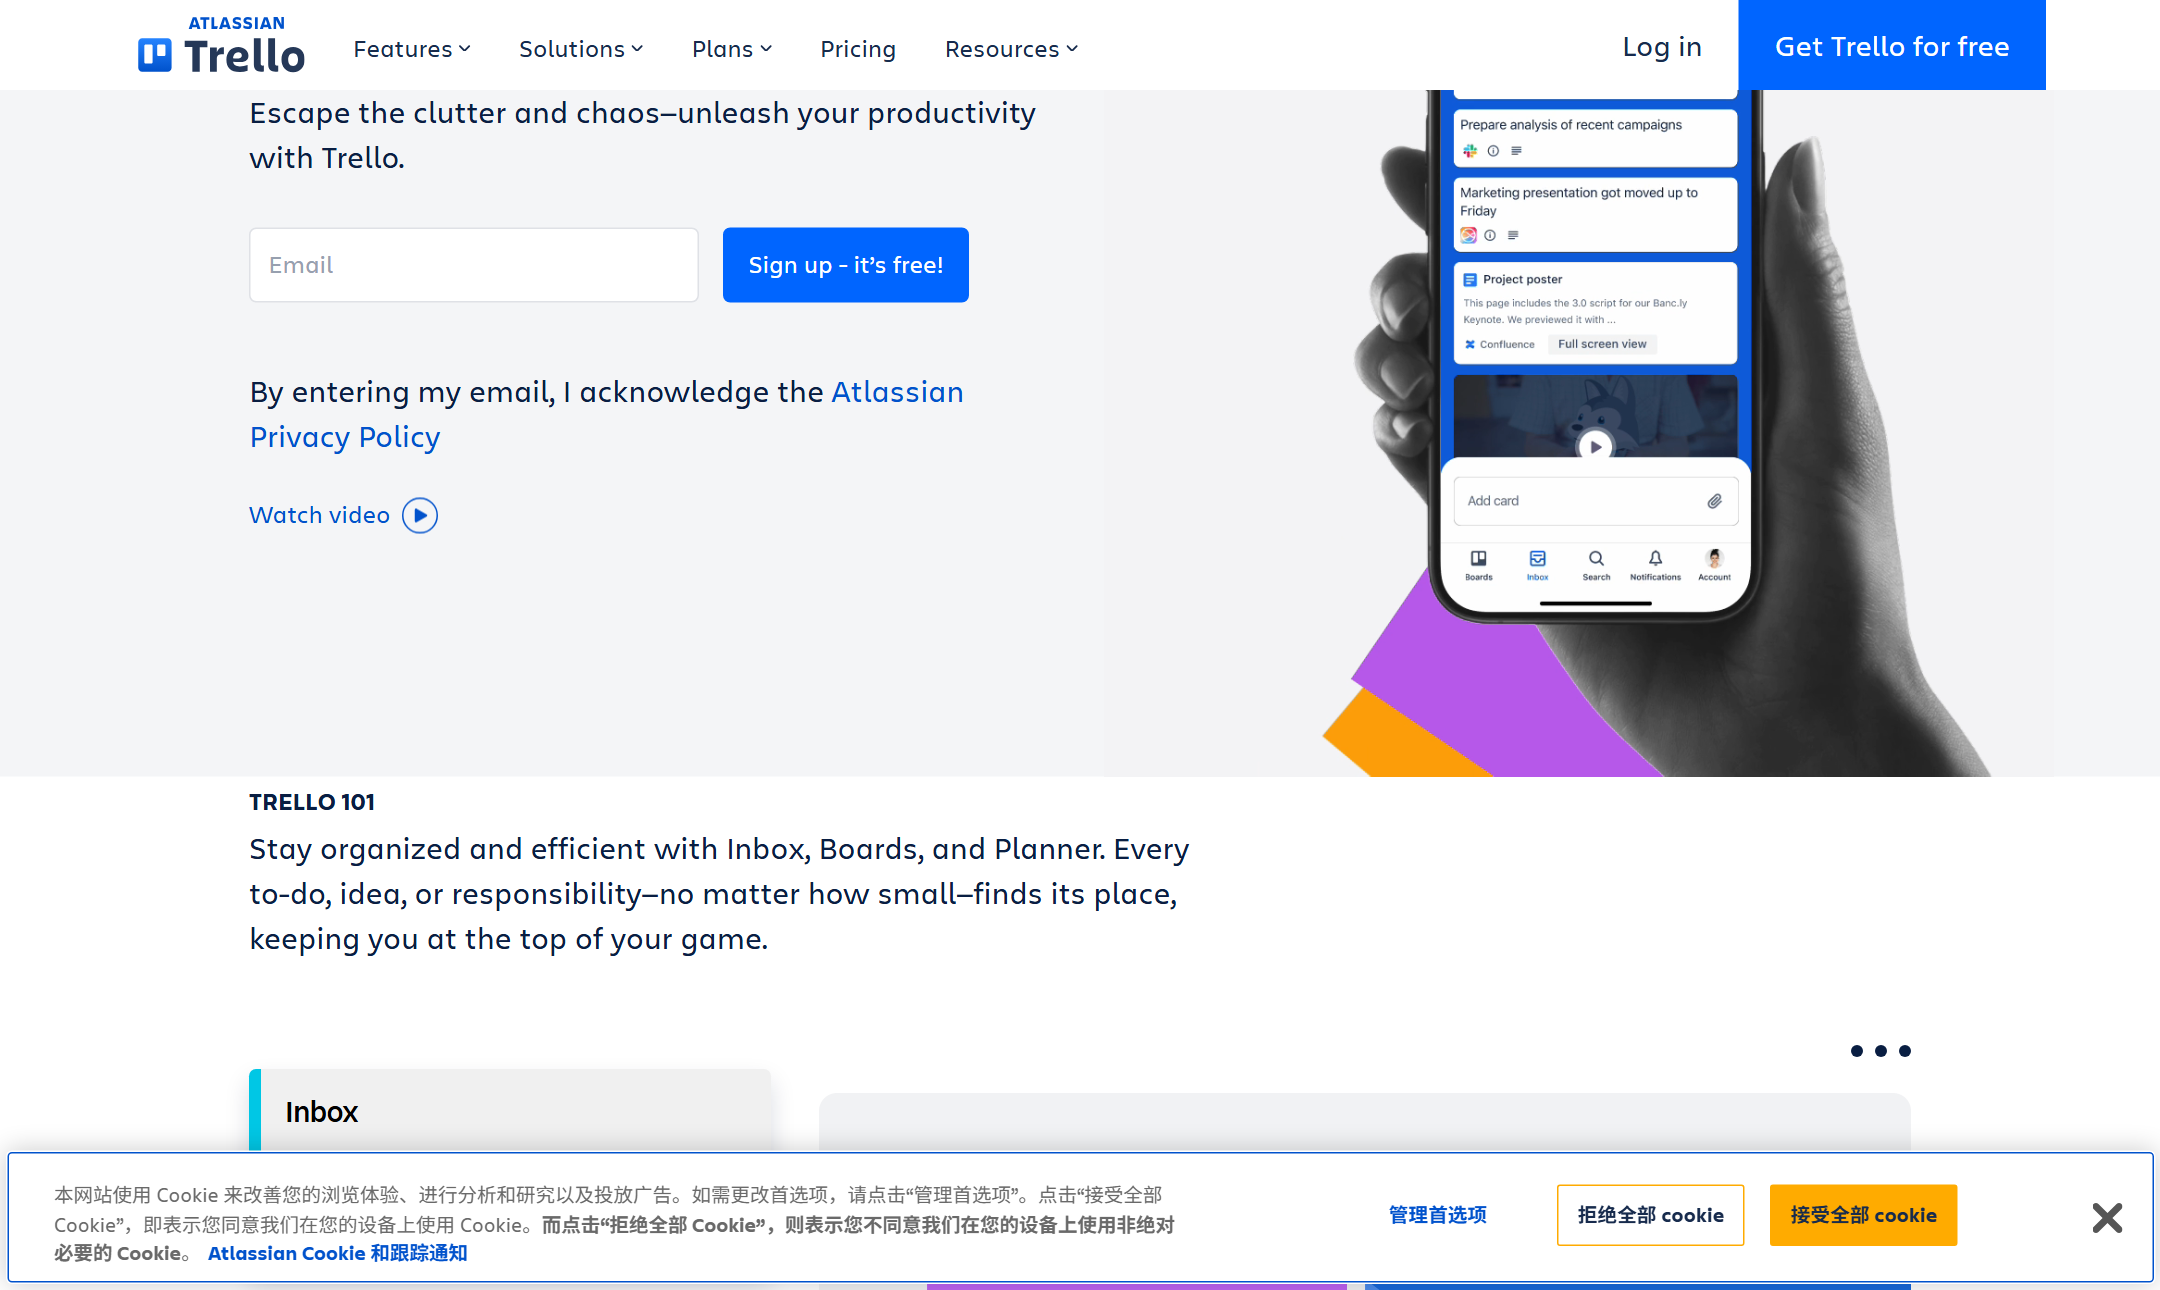Screen dimensions: 2160x1290
Task: Click the middle carousel dot
Action: [x=1881, y=1051]
